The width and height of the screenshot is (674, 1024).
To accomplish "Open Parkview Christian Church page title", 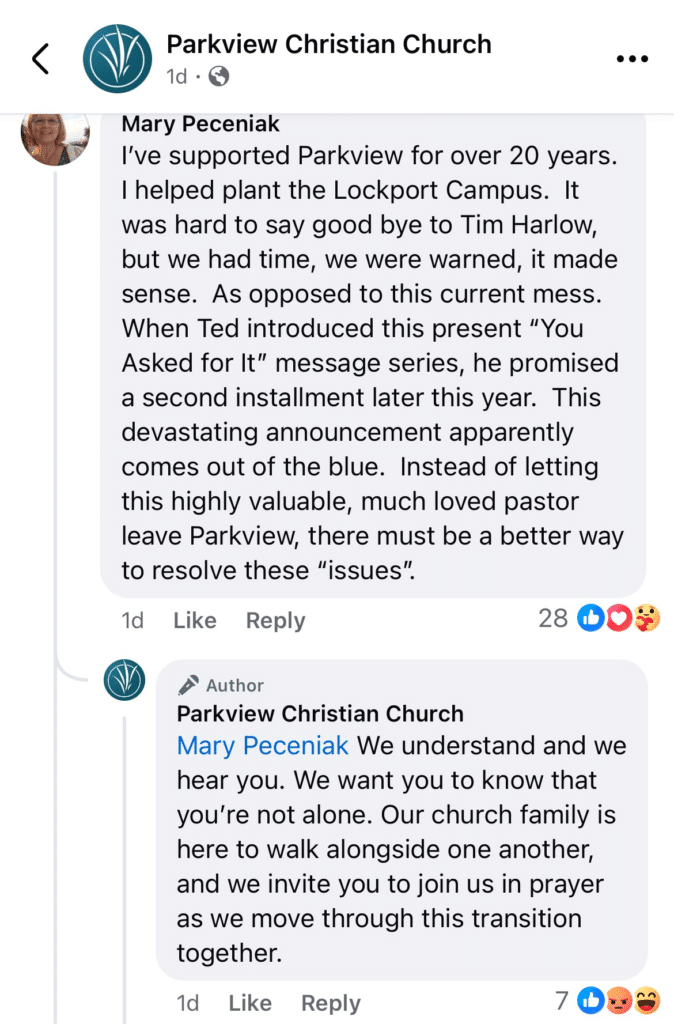I will 329,44.
